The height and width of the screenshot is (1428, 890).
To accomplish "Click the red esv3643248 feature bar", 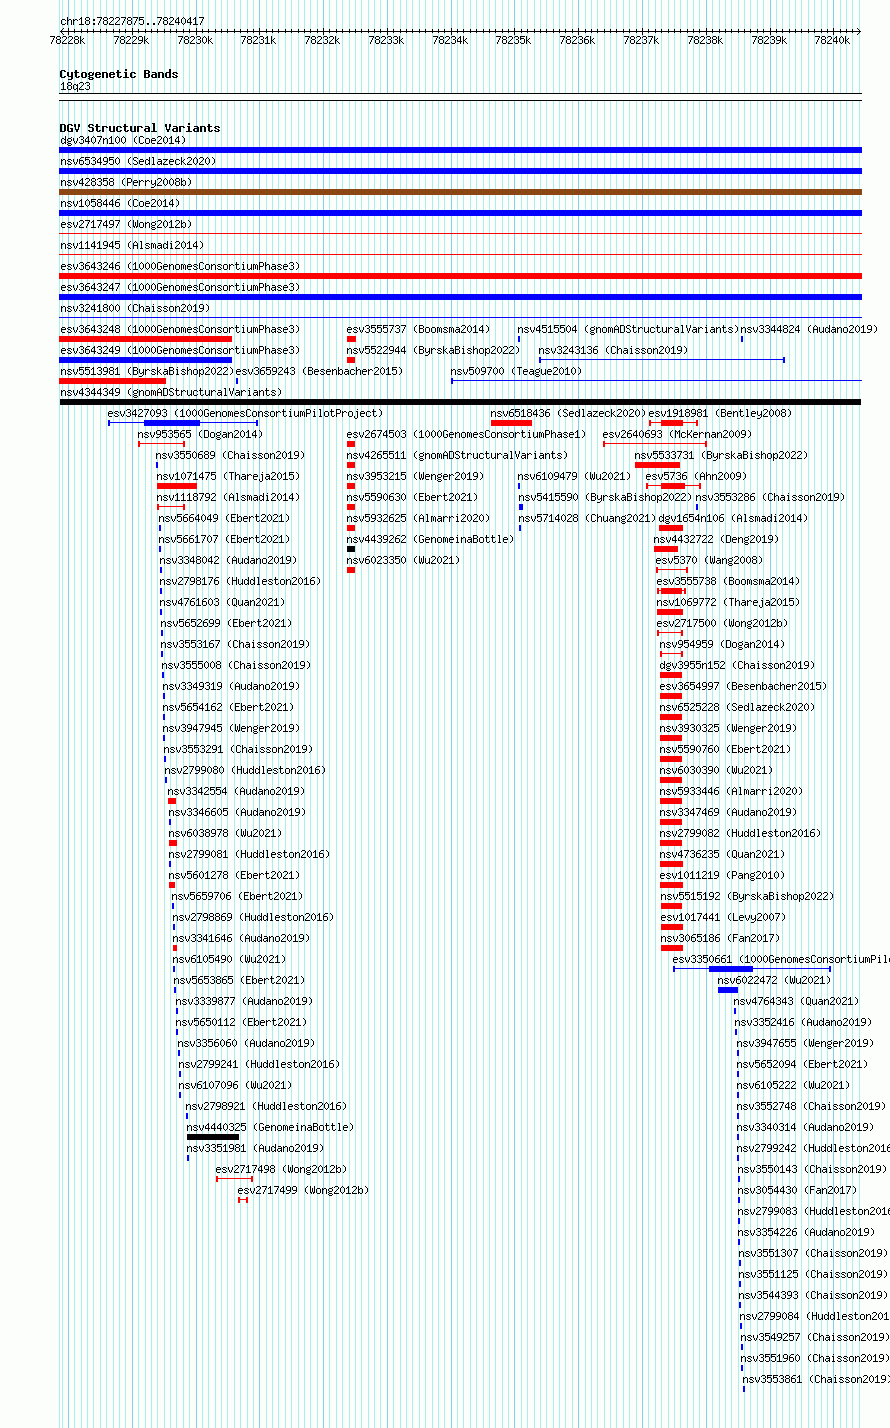I will point(146,339).
